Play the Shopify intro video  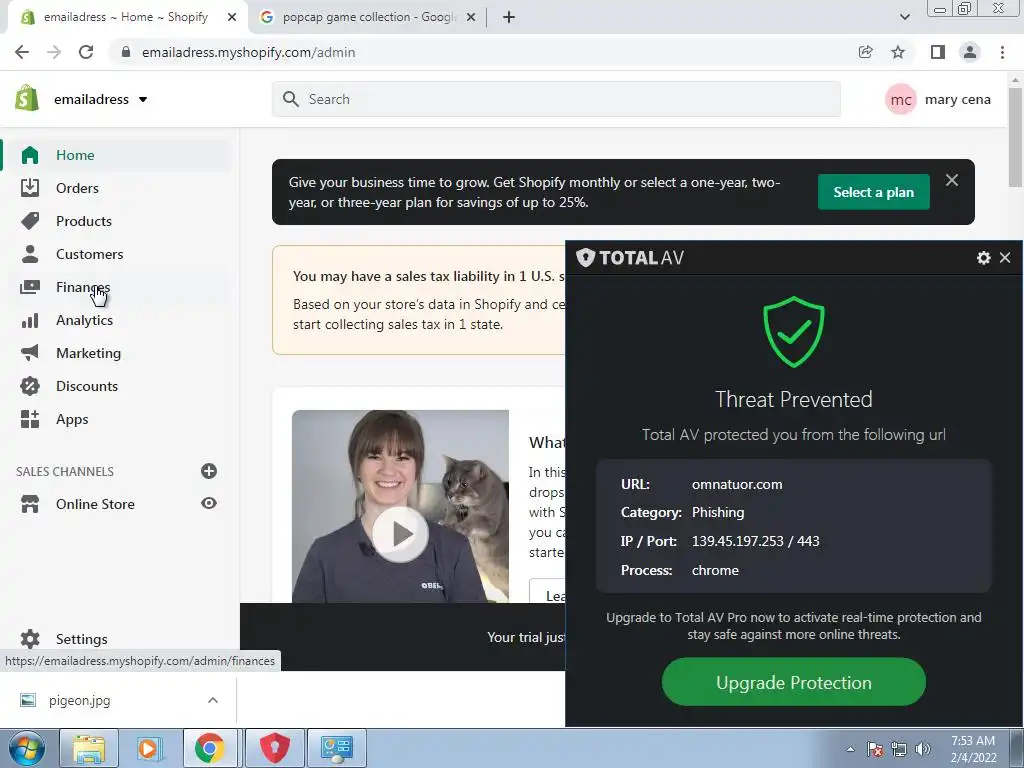[x=400, y=534]
